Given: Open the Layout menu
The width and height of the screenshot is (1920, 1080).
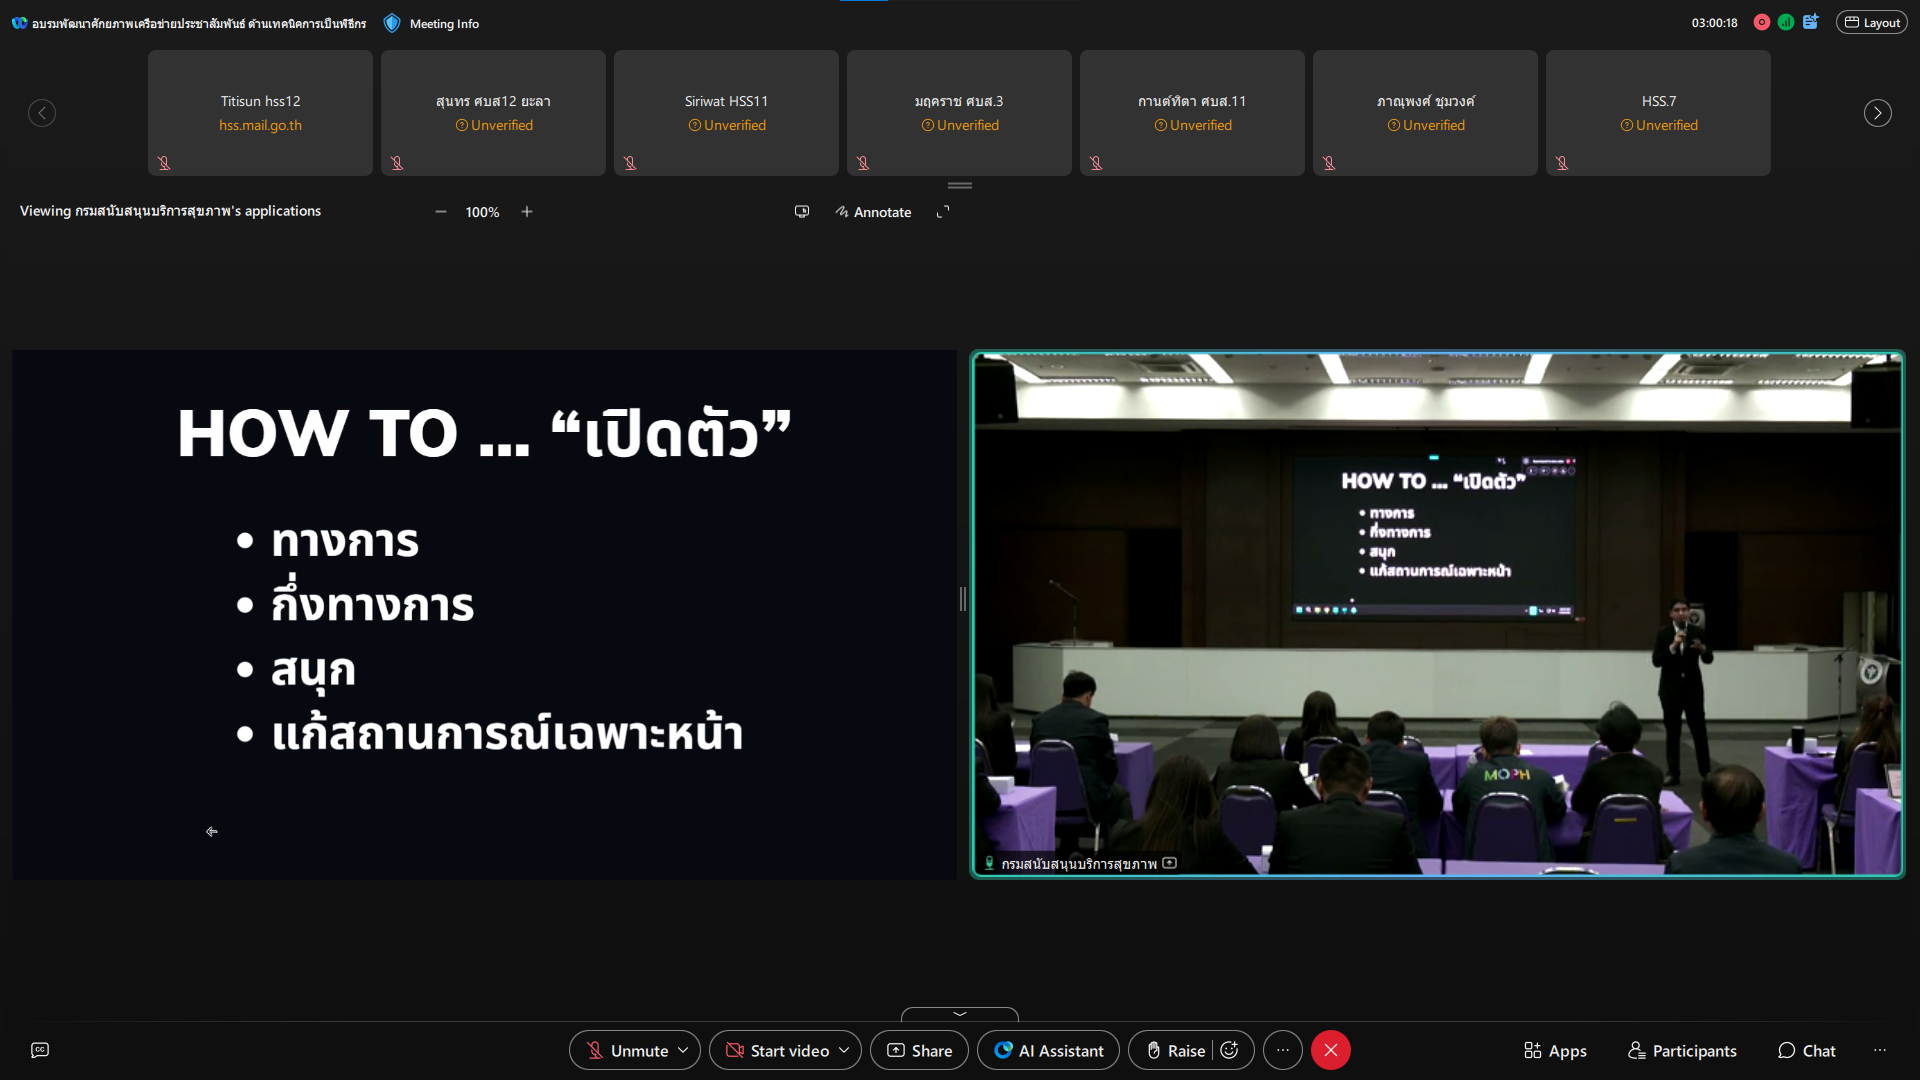Looking at the screenshot, I should [1872, 22].
